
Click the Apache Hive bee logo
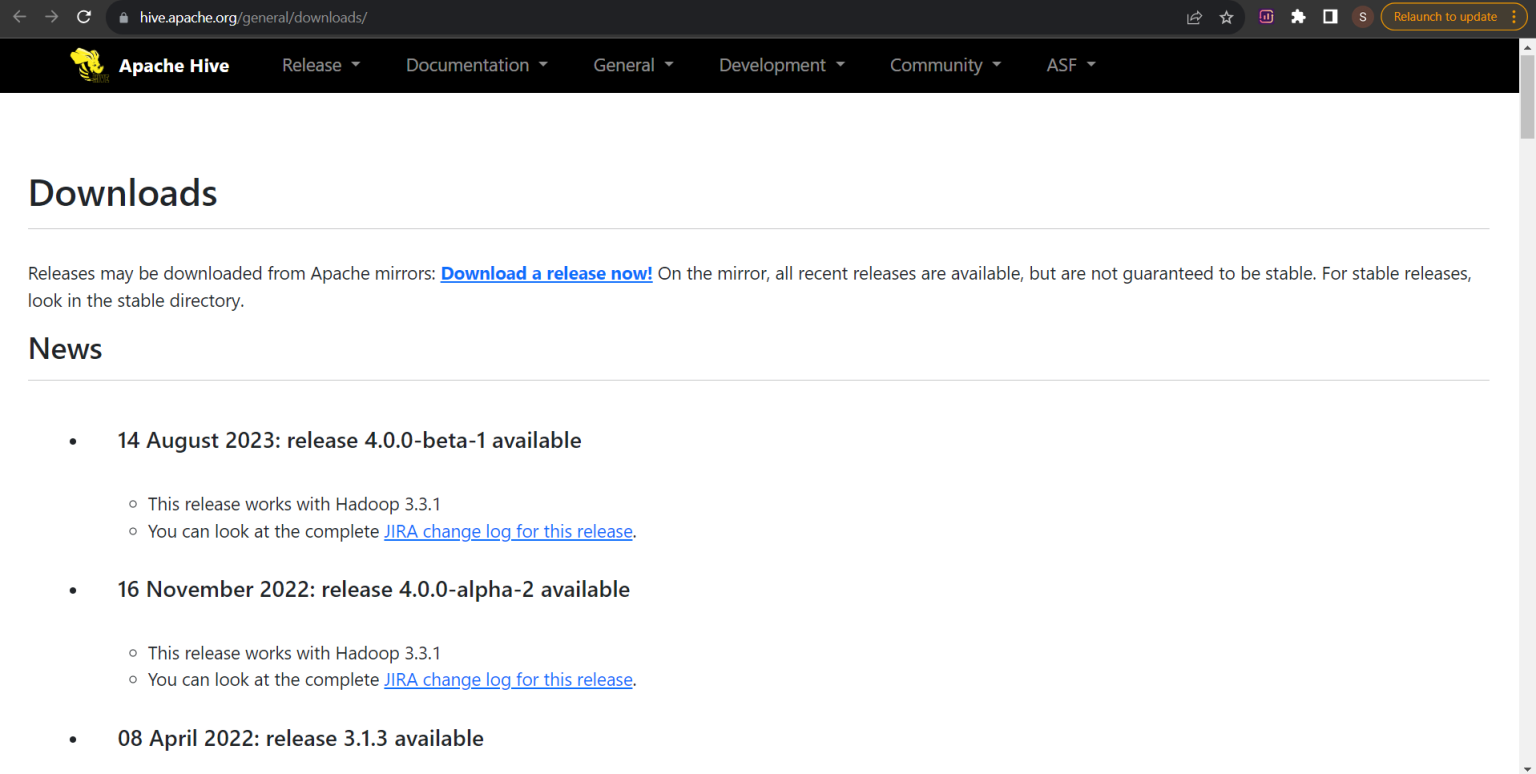click(x=88, y=64)
